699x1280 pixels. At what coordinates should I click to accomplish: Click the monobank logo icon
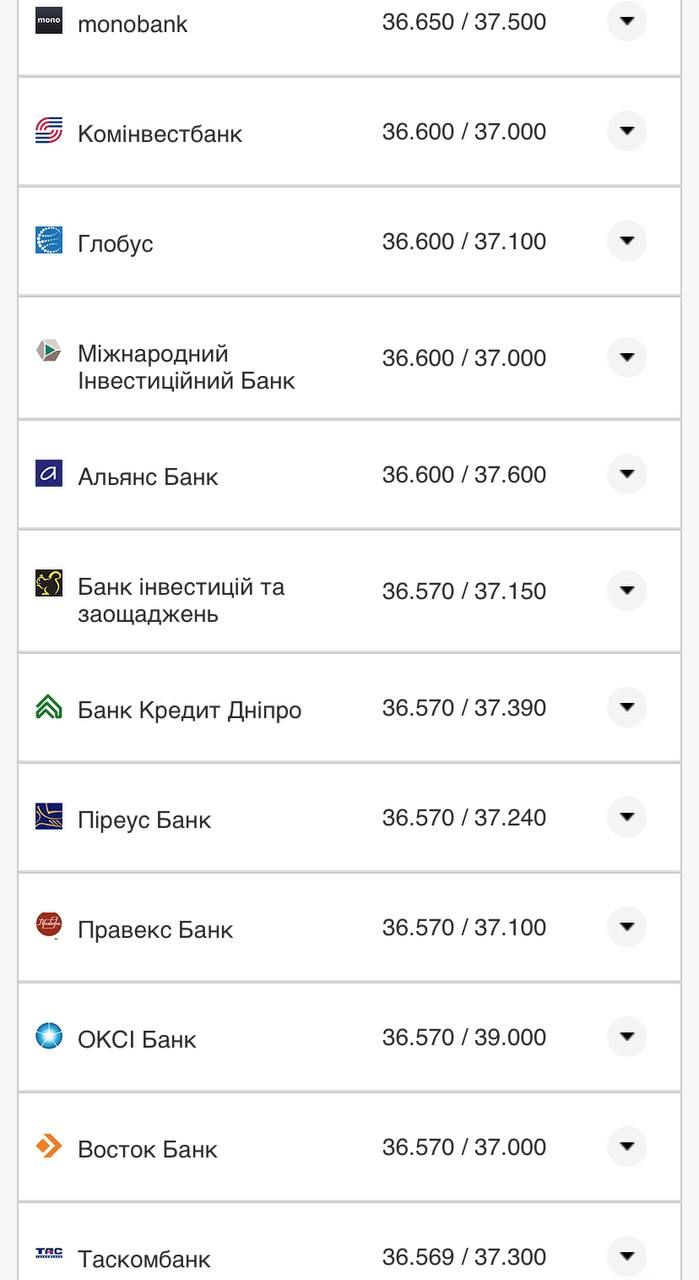pyautogui.click(x=48, y=20)
